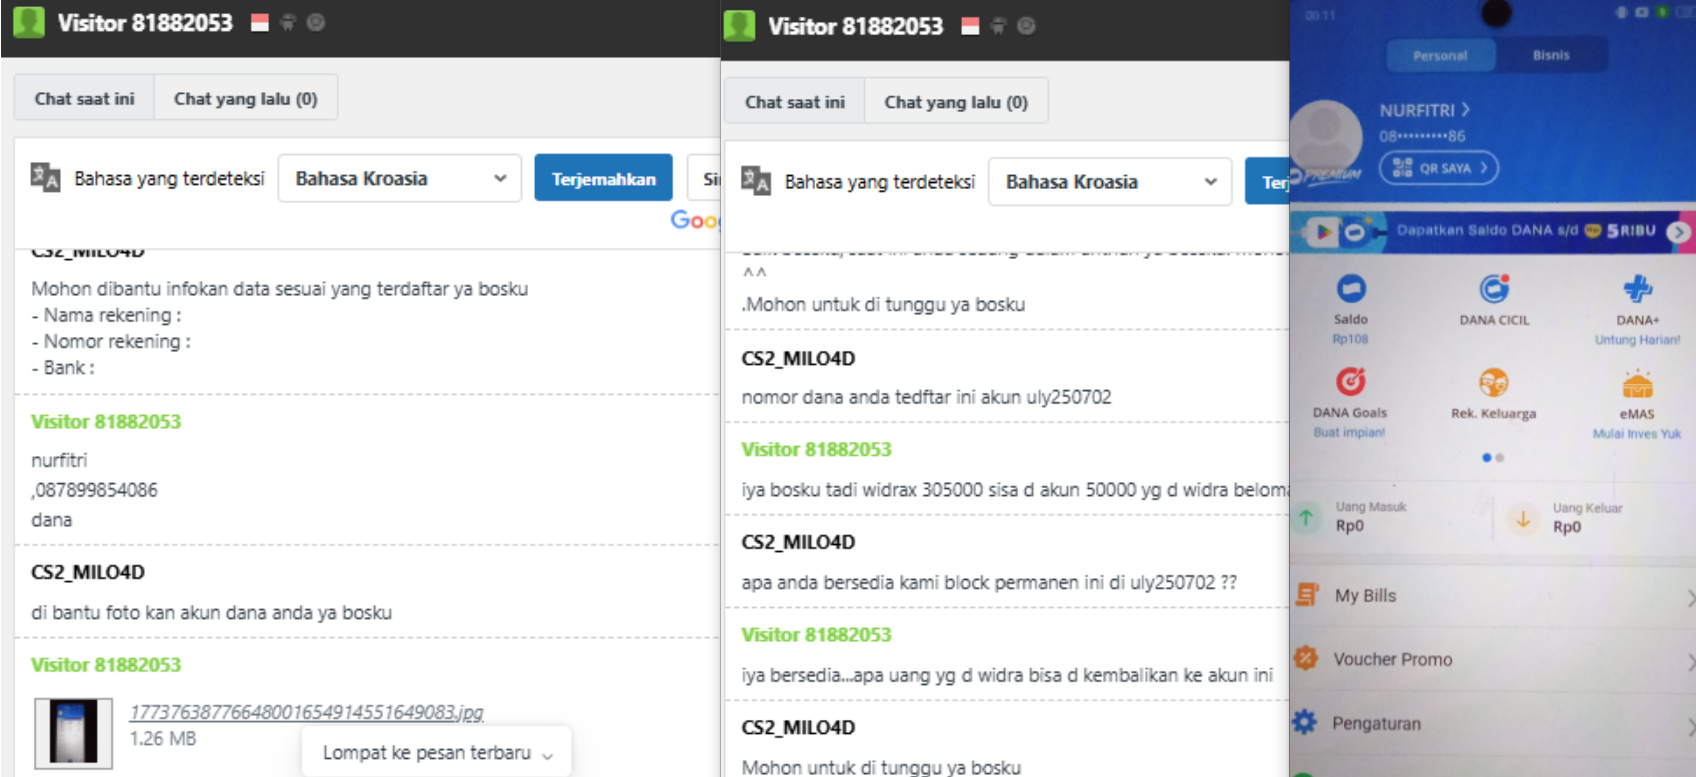Select Chat saat ini tab in middle window
Viewport: 1696px width, 777px height.
pos(794,102)
